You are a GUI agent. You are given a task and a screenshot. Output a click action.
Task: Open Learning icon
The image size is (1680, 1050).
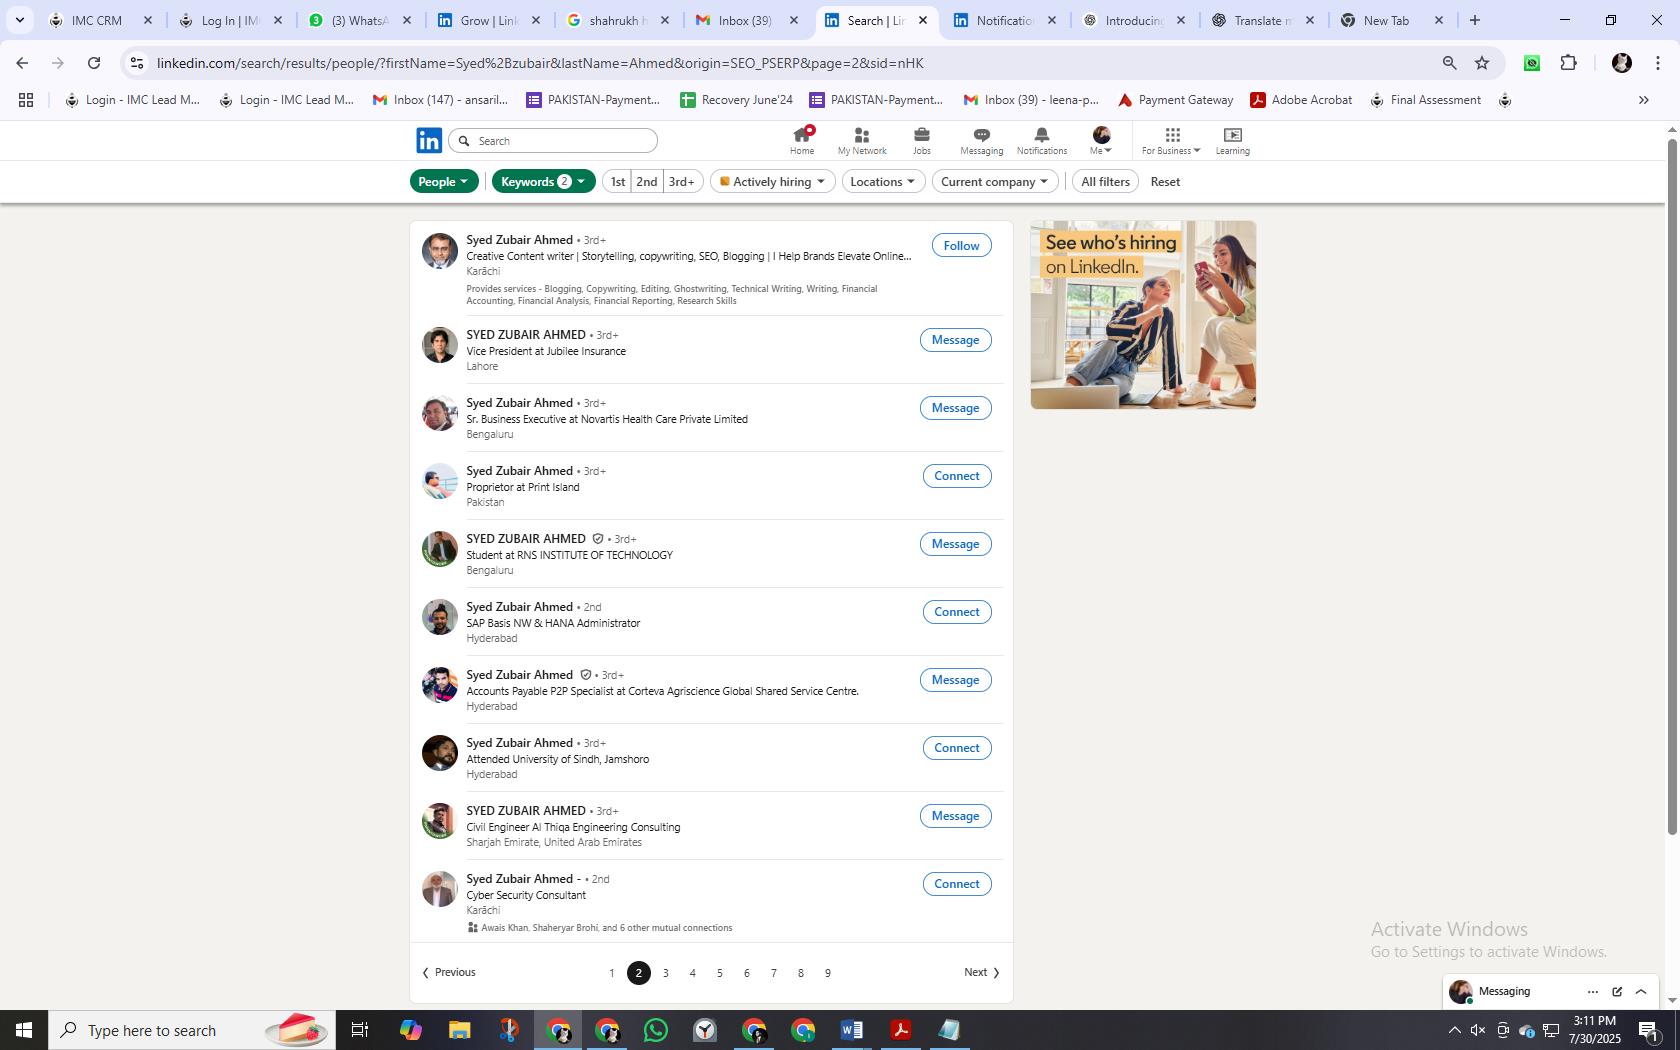(1232, 140)
